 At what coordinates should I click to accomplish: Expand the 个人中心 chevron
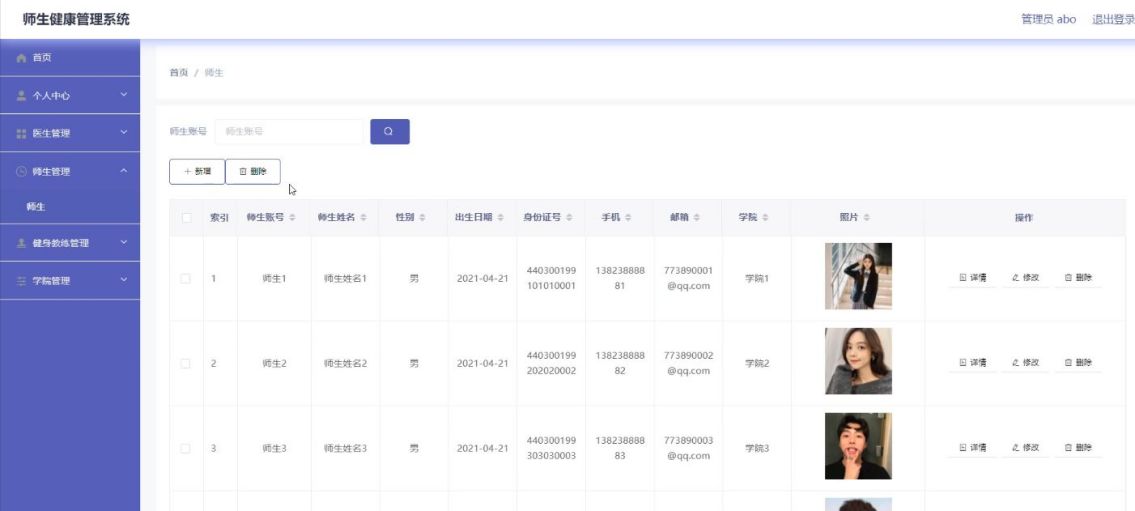(124, 95)
